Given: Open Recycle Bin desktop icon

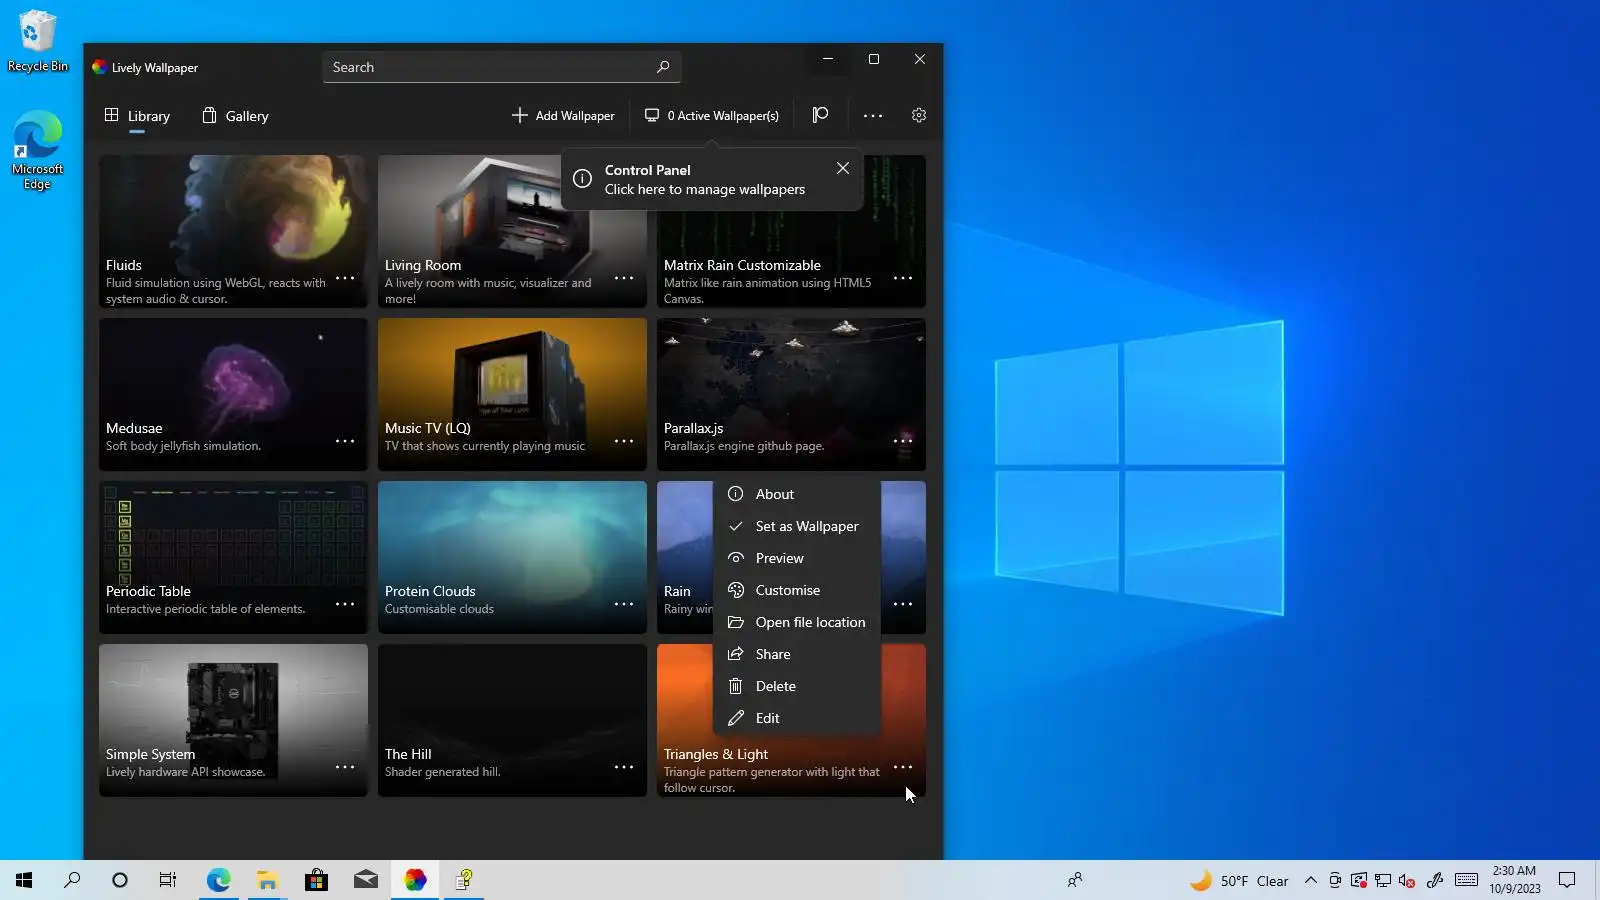Looking at the screenshot, I should tap(37, 40).
